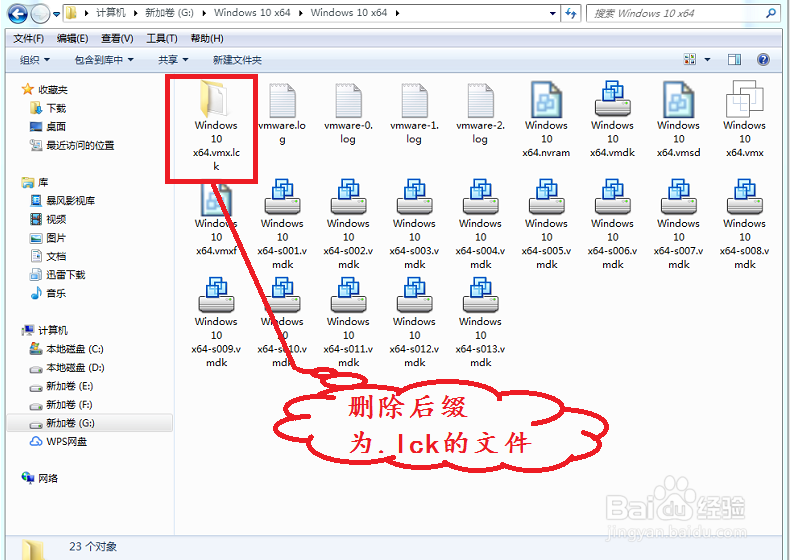Click 计算机 in the address path
The width and height of the screenshot is (790, 560).
point(110,13)
